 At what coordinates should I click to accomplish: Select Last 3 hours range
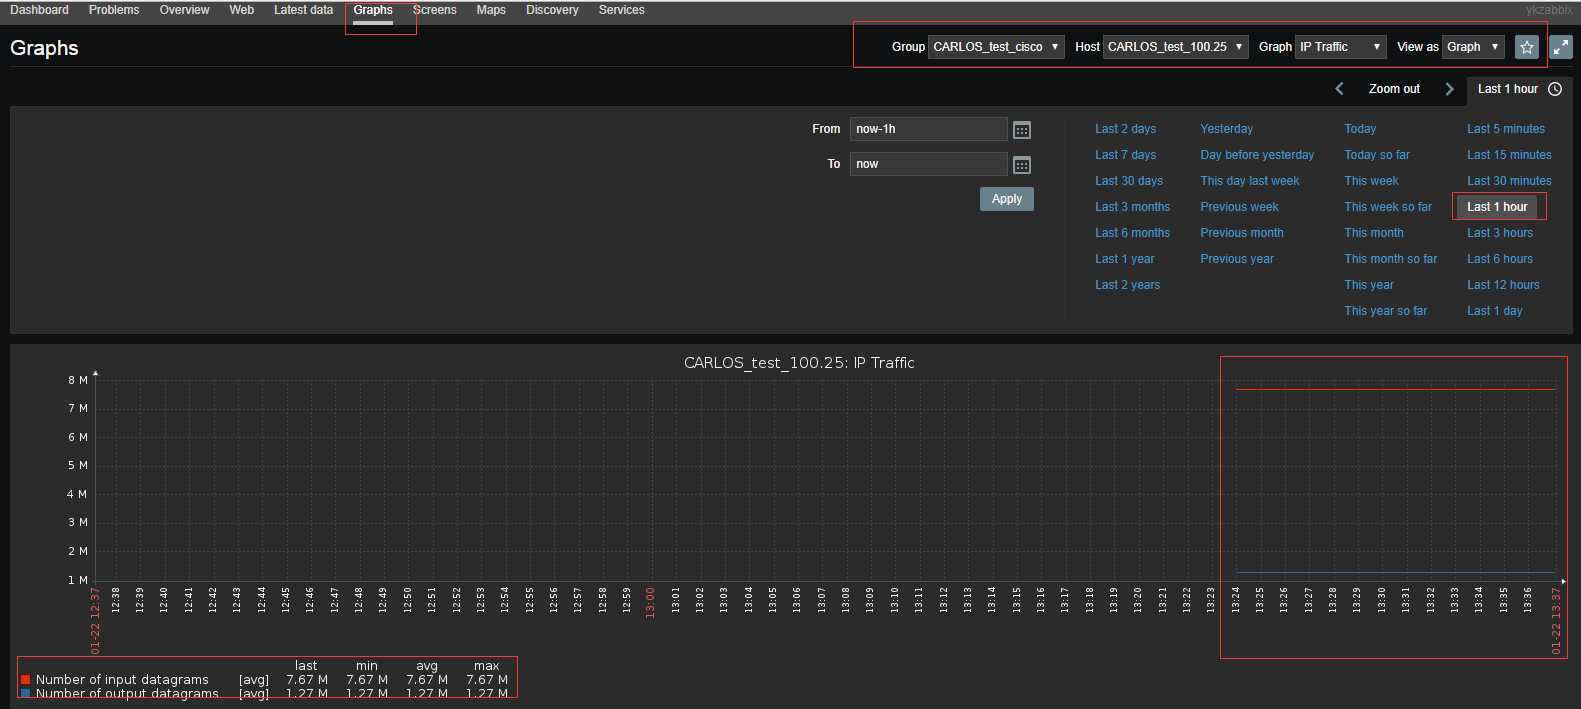1500,233
